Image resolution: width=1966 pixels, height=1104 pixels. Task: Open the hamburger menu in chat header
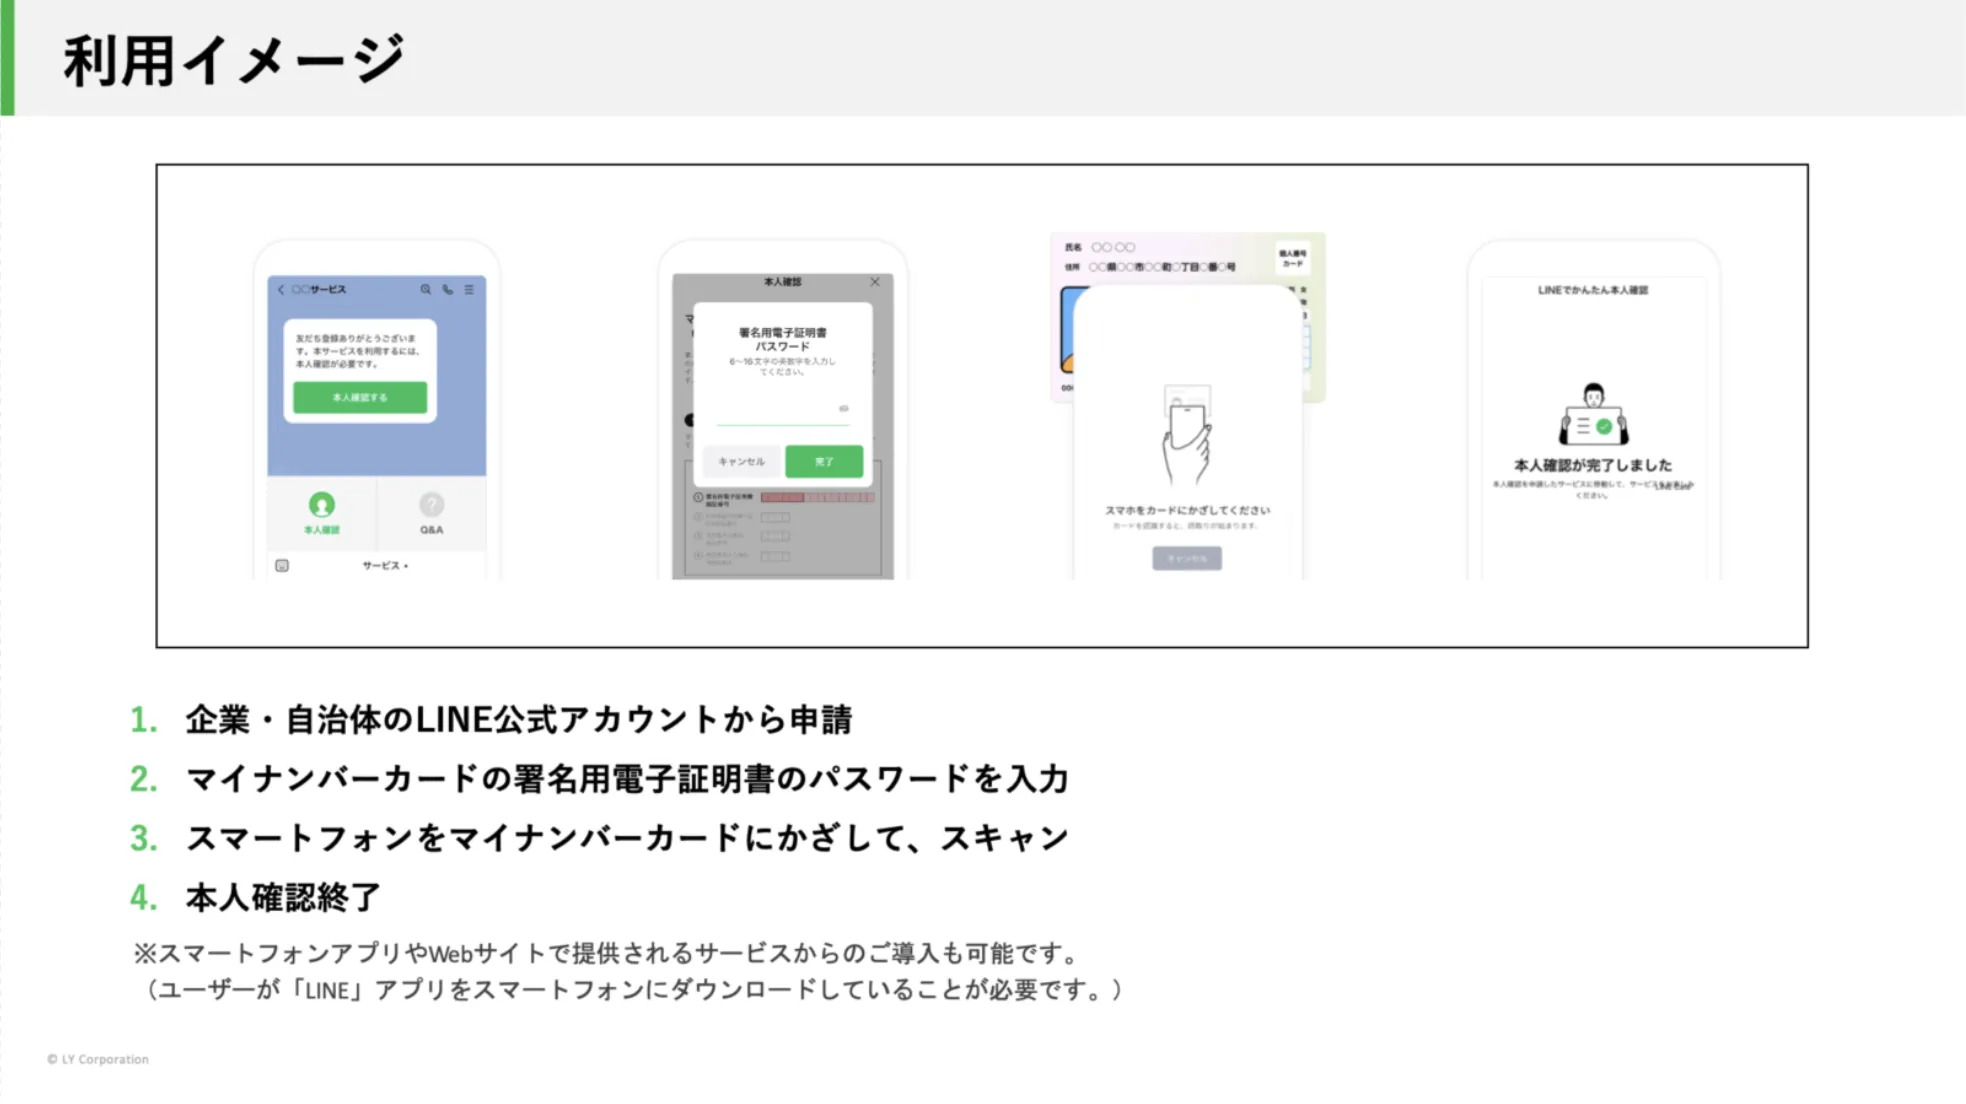pos(469,289)
